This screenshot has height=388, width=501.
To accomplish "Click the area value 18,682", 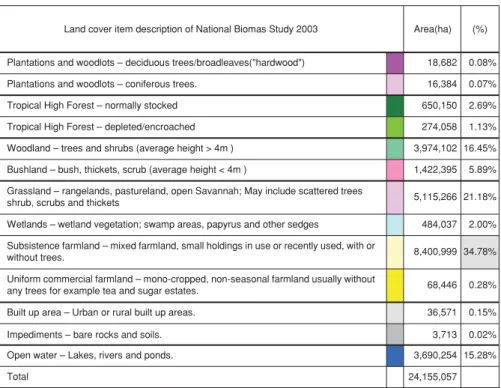I will [x=442, y=63].
